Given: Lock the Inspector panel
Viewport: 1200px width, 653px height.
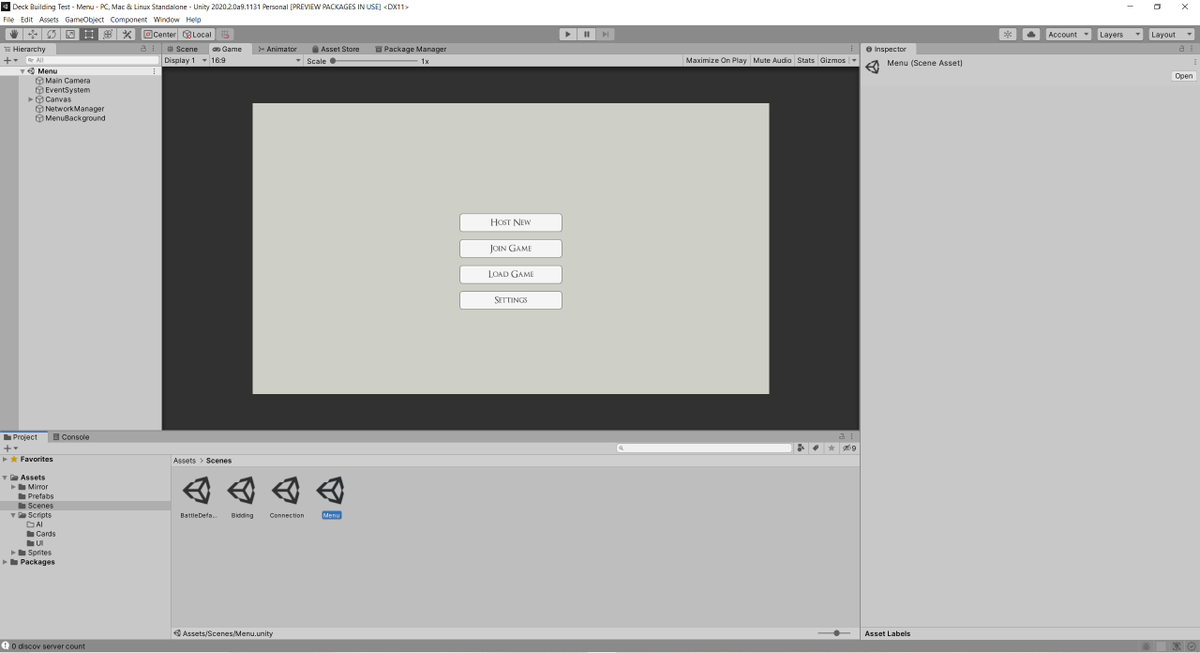Looking at the screenshot, I should 1181,48.
